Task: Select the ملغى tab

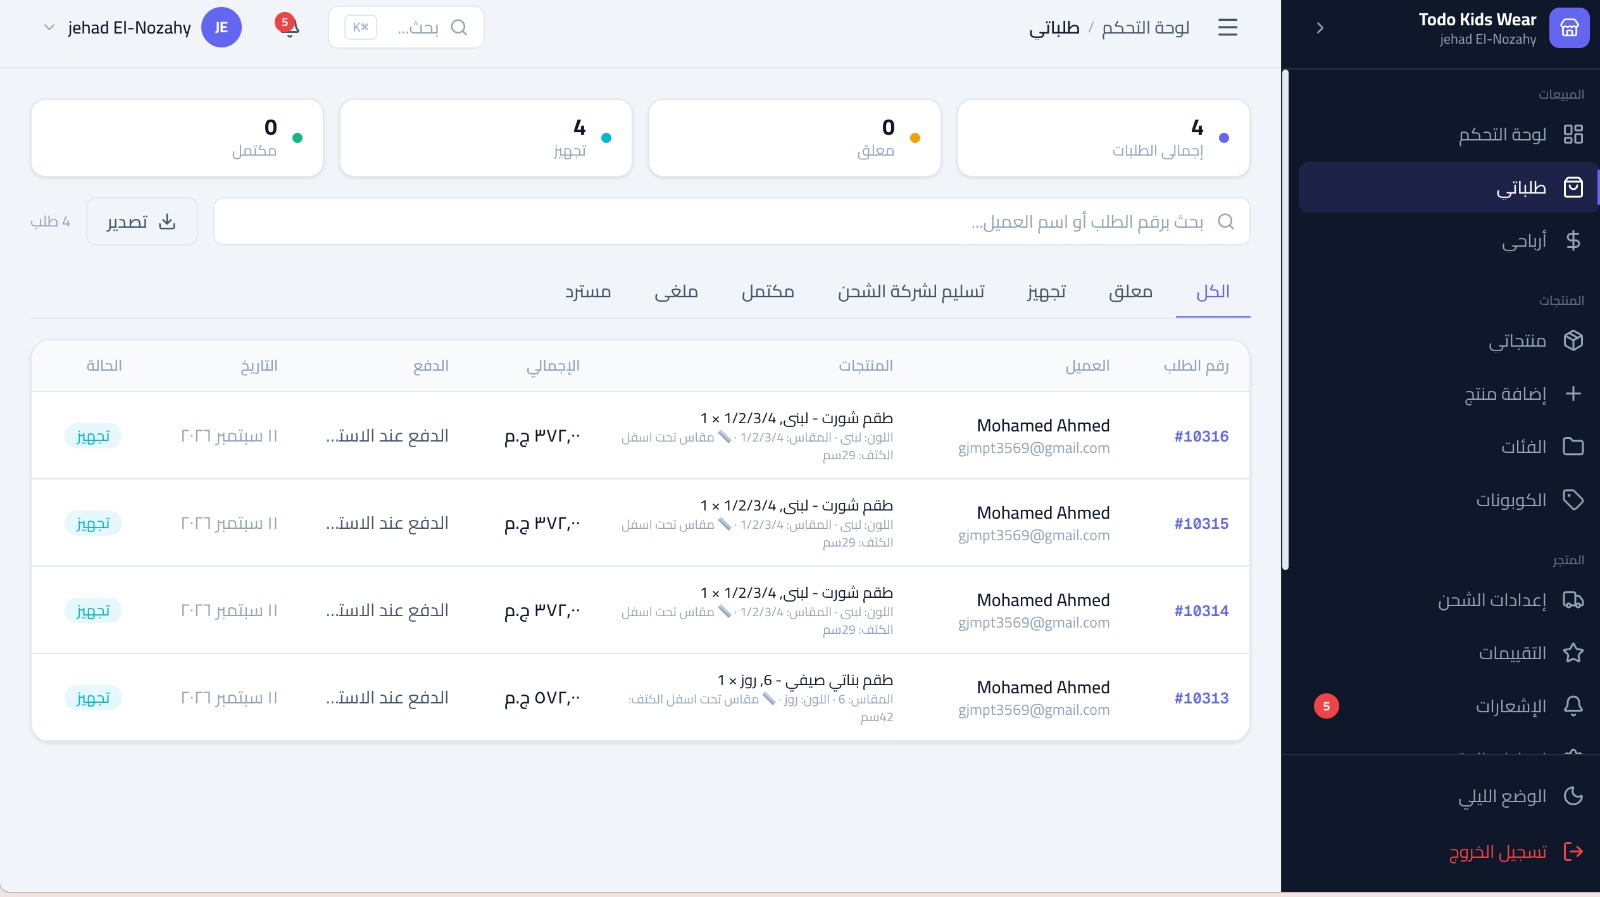Action: click(676, 292)
